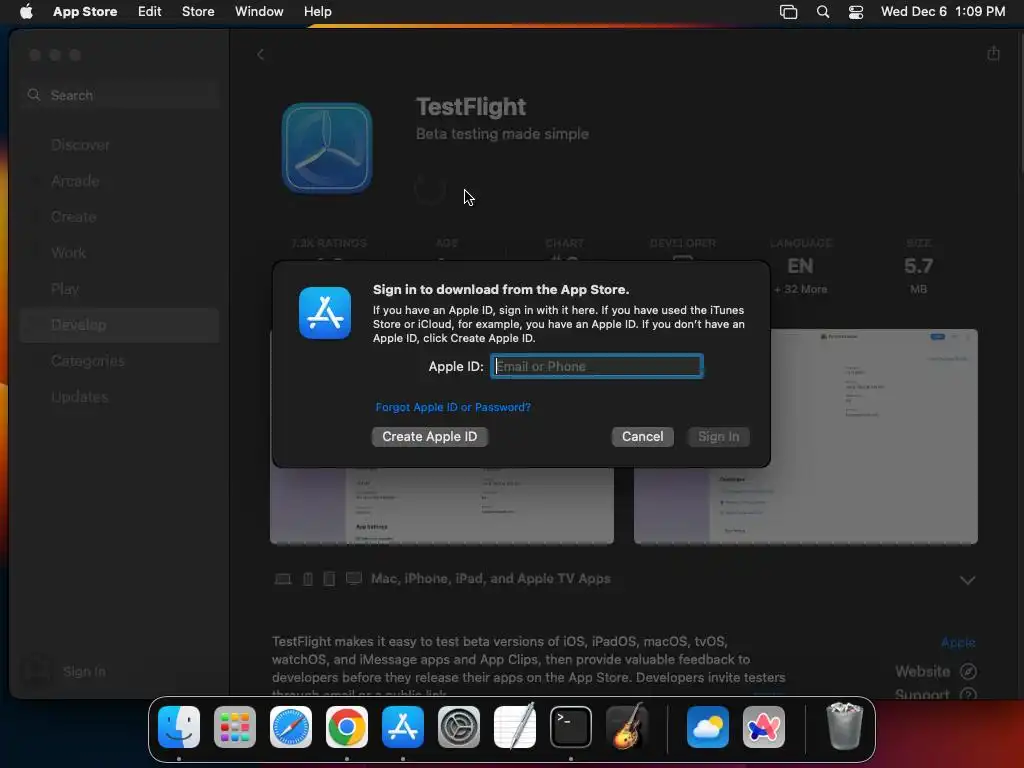Click the TestFlight app icon
Image resolution: width=1024 pixels, height=768 pixels.
327,148
